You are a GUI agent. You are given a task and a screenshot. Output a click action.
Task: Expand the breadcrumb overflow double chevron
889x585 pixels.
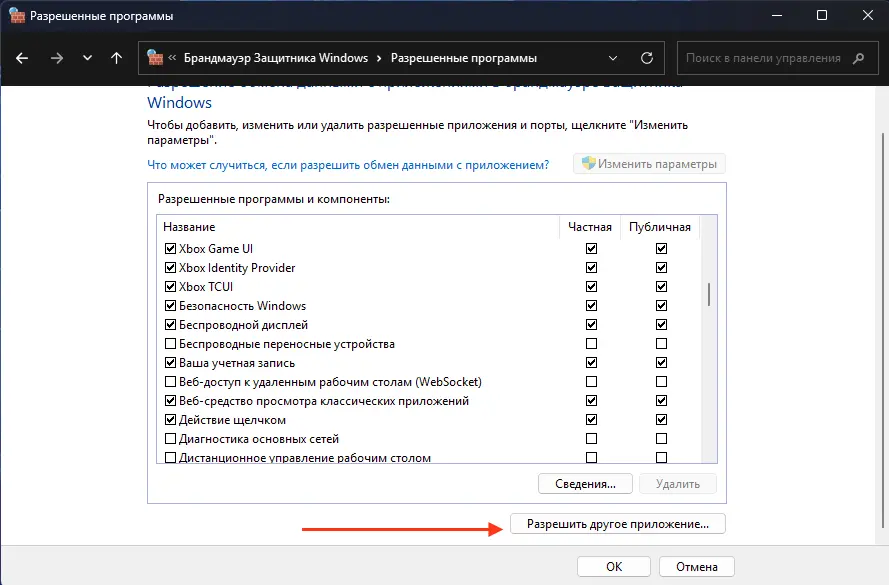(174, 58)
